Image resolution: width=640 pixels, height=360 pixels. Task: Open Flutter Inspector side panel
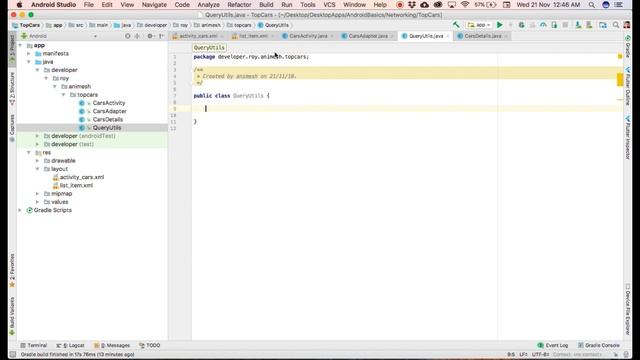coord(628,138)
